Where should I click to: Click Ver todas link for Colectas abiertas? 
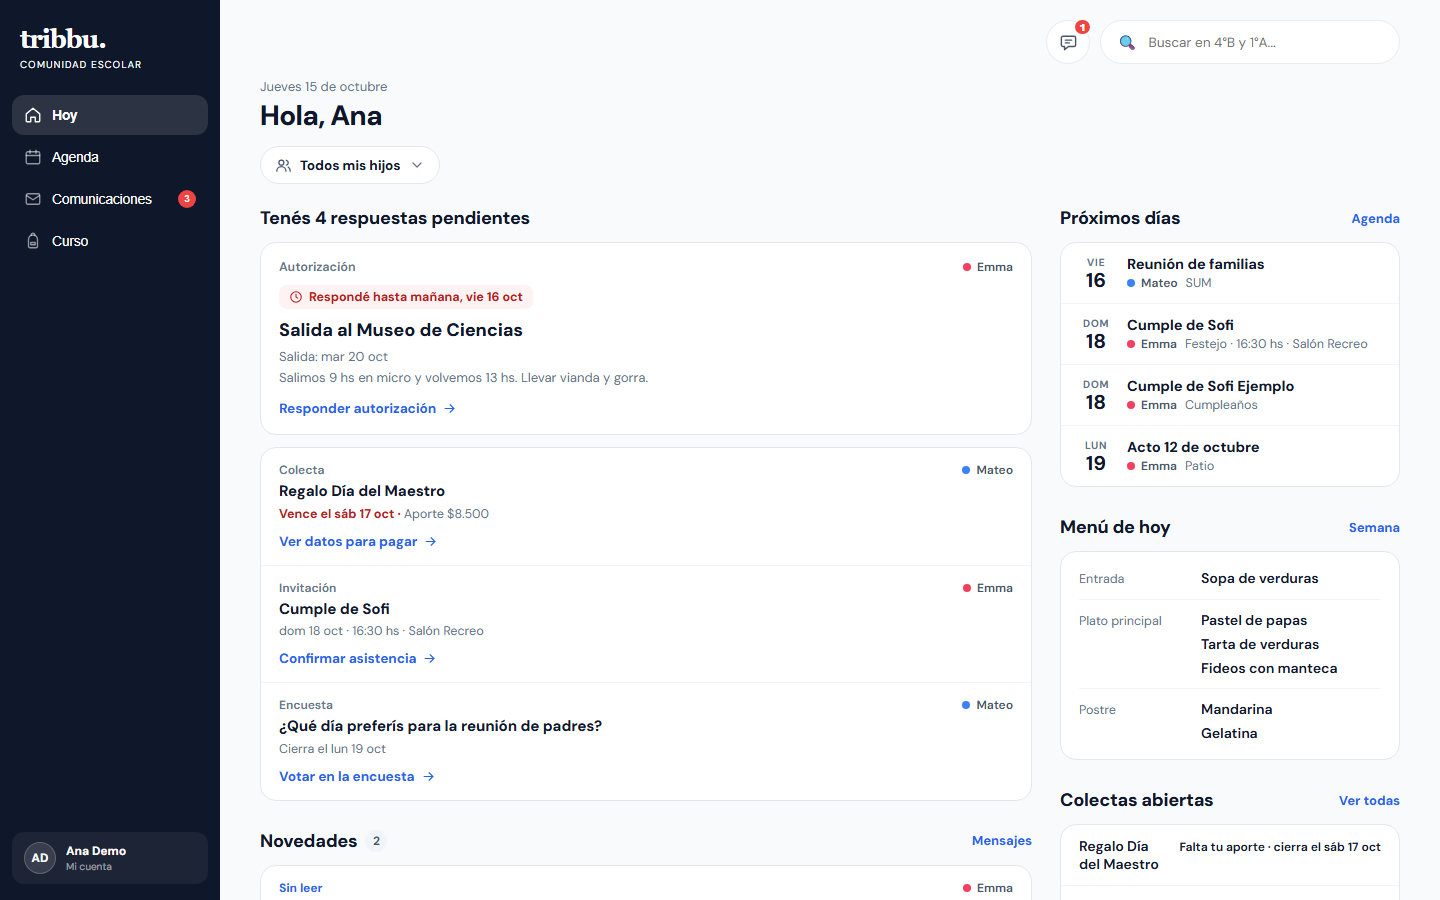pyautogui.click(x=1369, y=800)
